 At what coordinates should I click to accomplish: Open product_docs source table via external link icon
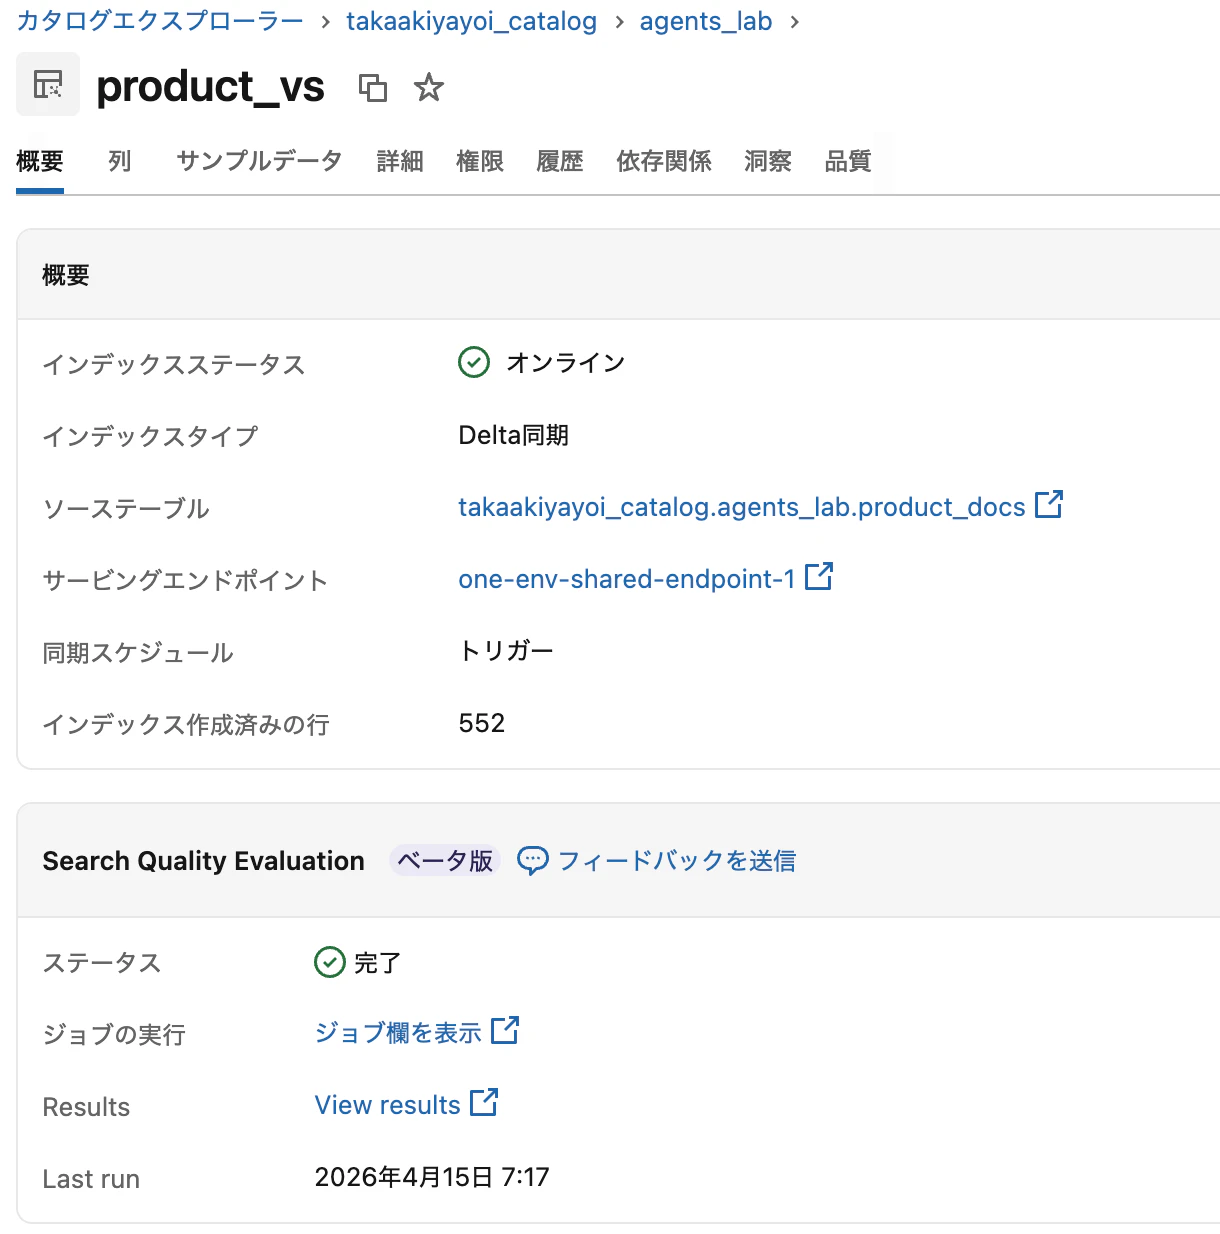point(1050,506)
